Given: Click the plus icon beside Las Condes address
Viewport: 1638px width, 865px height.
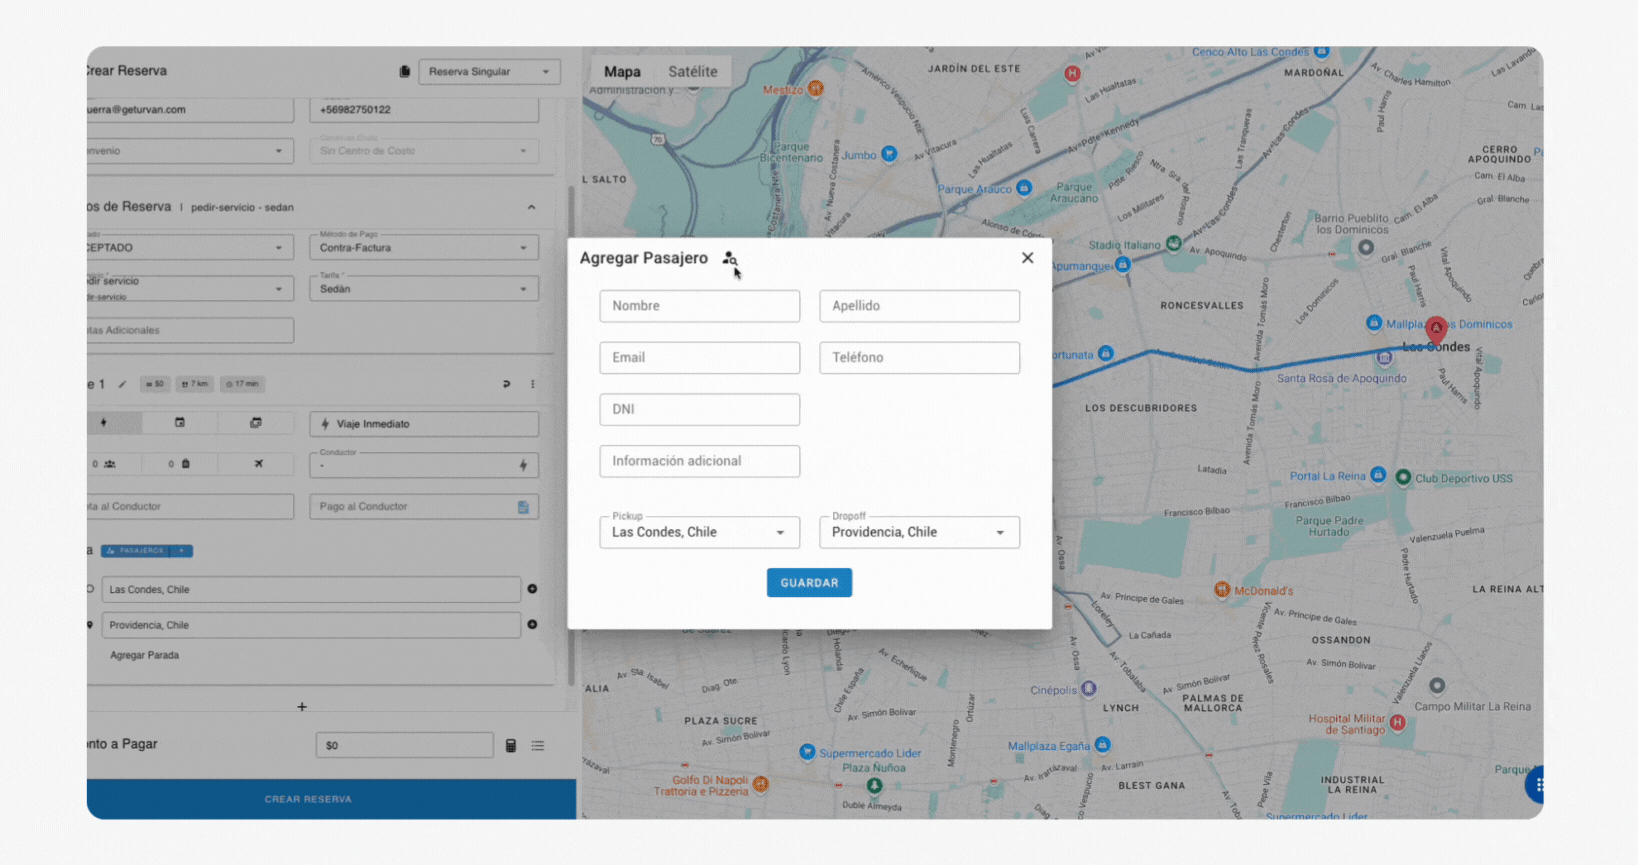Looking at the screenshot, I should point(532,589).
